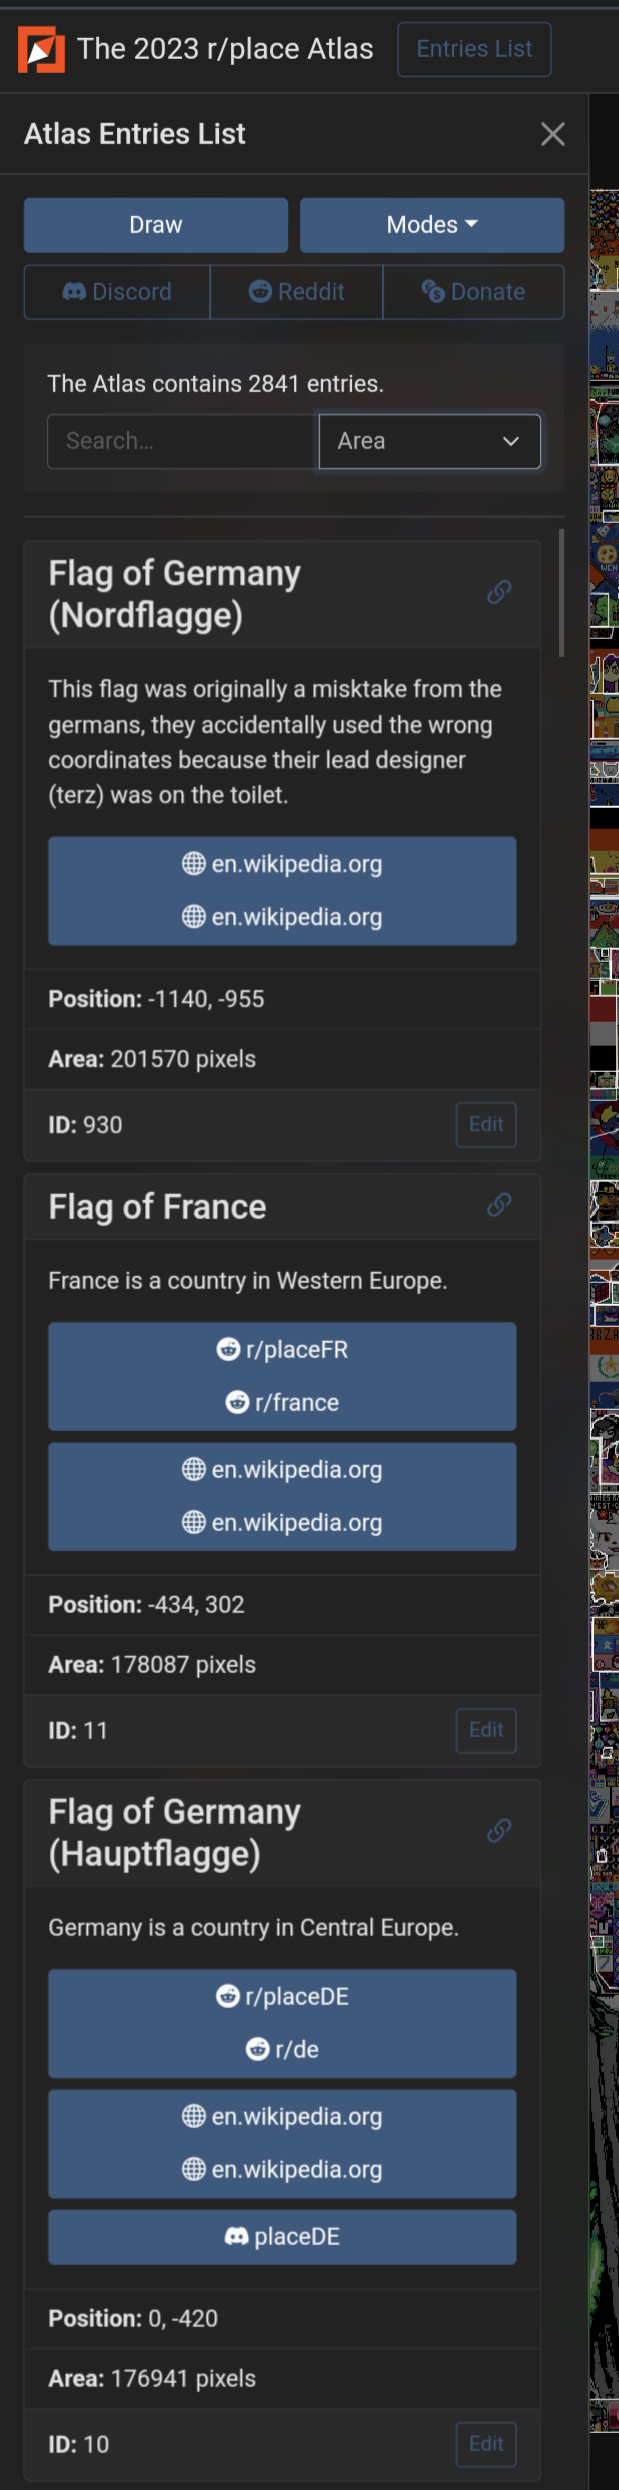619x2490 pixels.
Task: Click the Flag of France link icon
Action: [x=499, y=1206]
